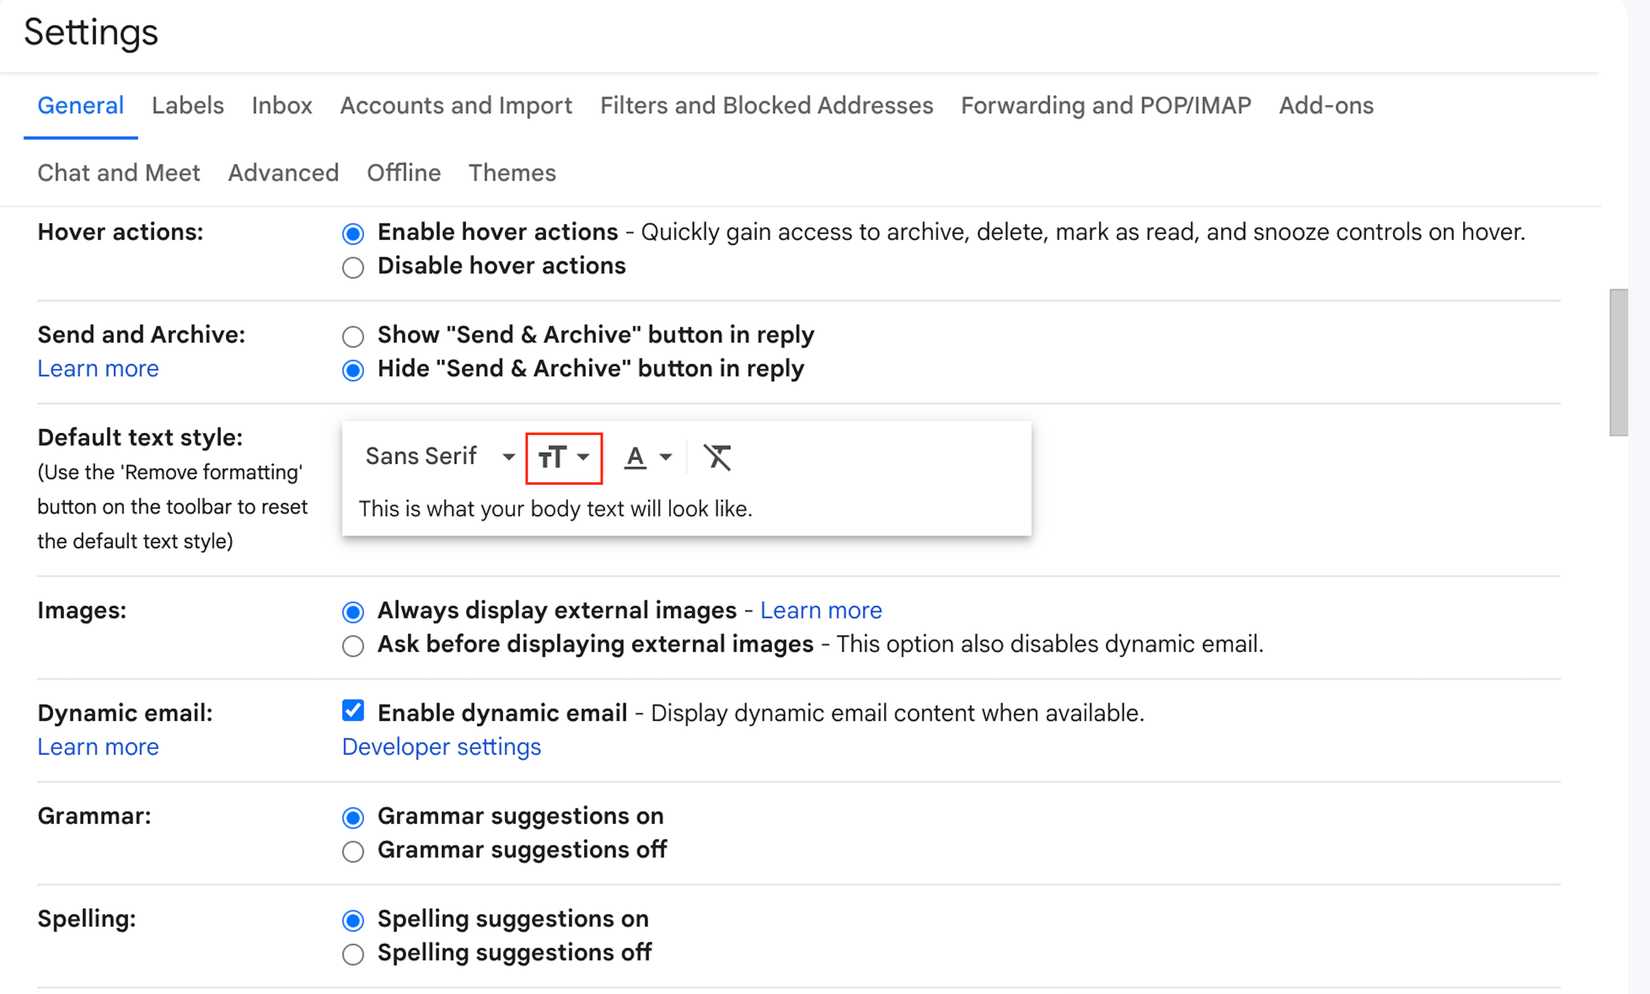
Task: Expand the text color dropdown arrow
Action: pyautogui.click(x=664, y=457)
